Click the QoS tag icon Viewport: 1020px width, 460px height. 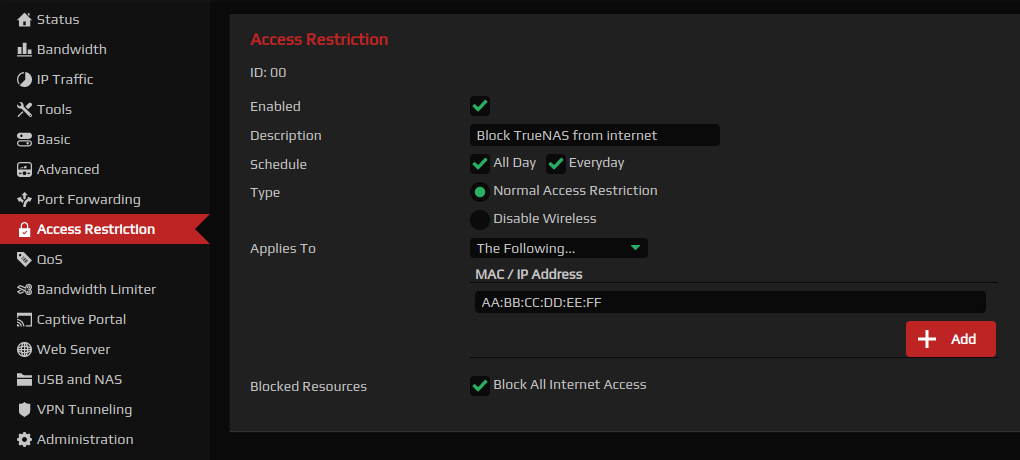[24, 260]
